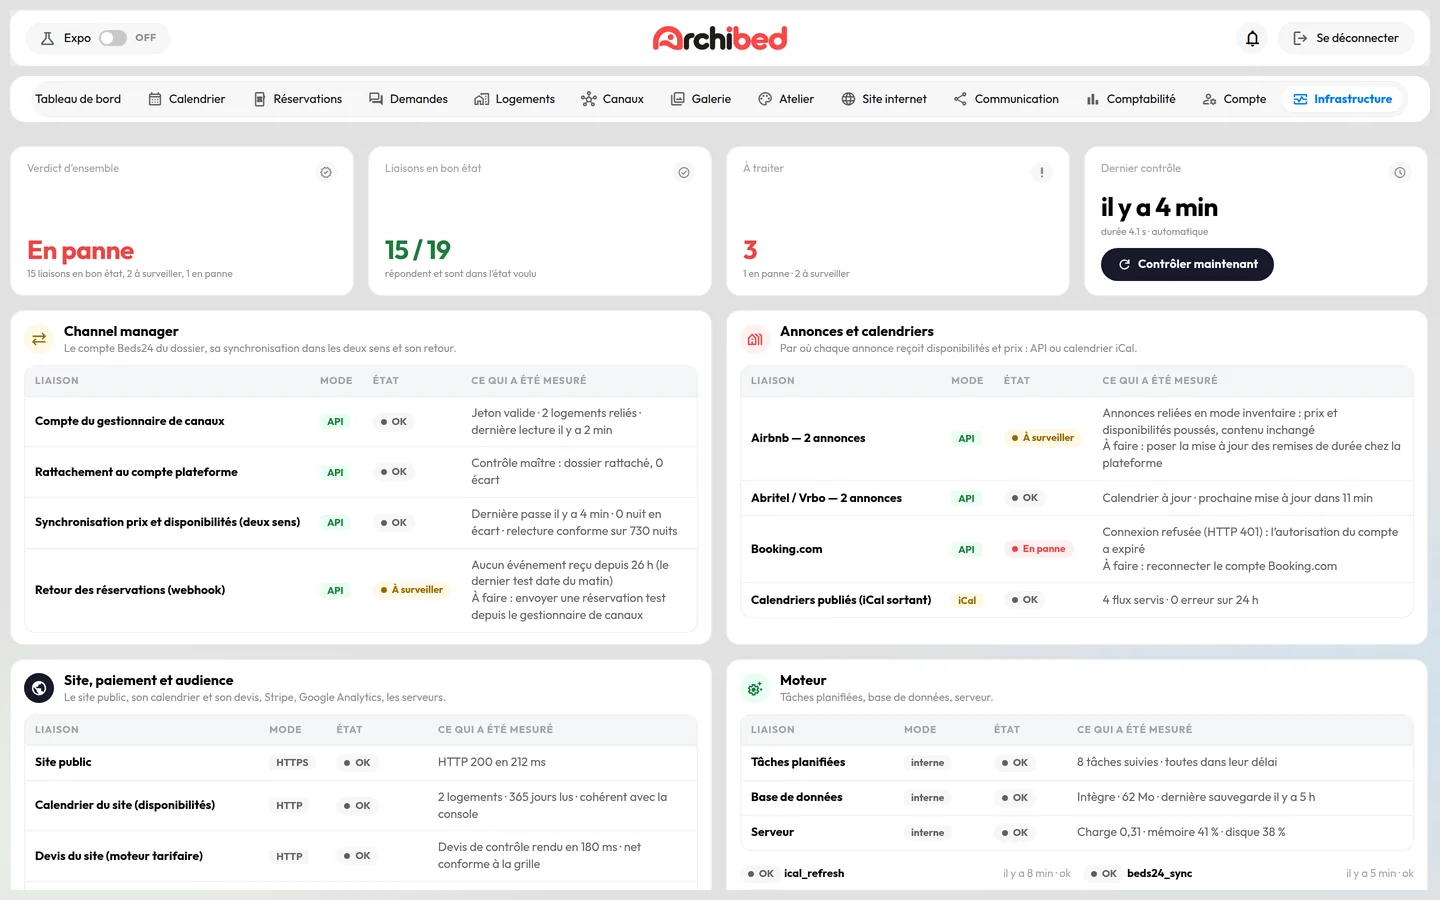Select the Compte du gestionnaire de canaux row
This screenshot has height=900, width=1440.
point(361,421)
